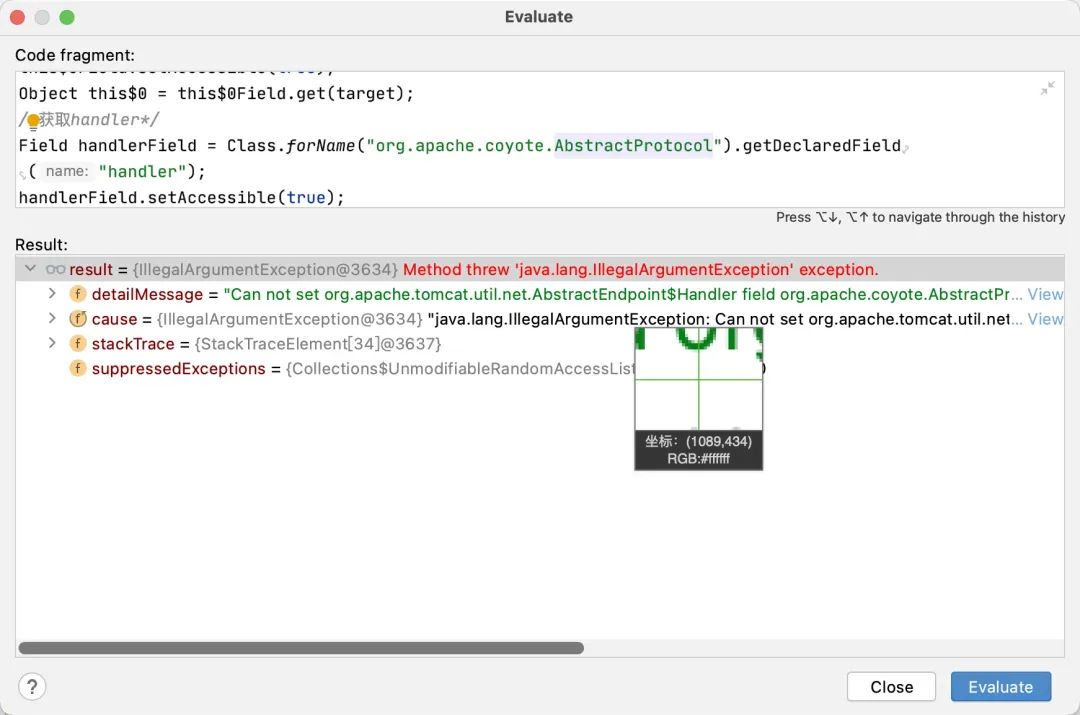
Task: Click field icon next to detailMessage
Action: 77,294
